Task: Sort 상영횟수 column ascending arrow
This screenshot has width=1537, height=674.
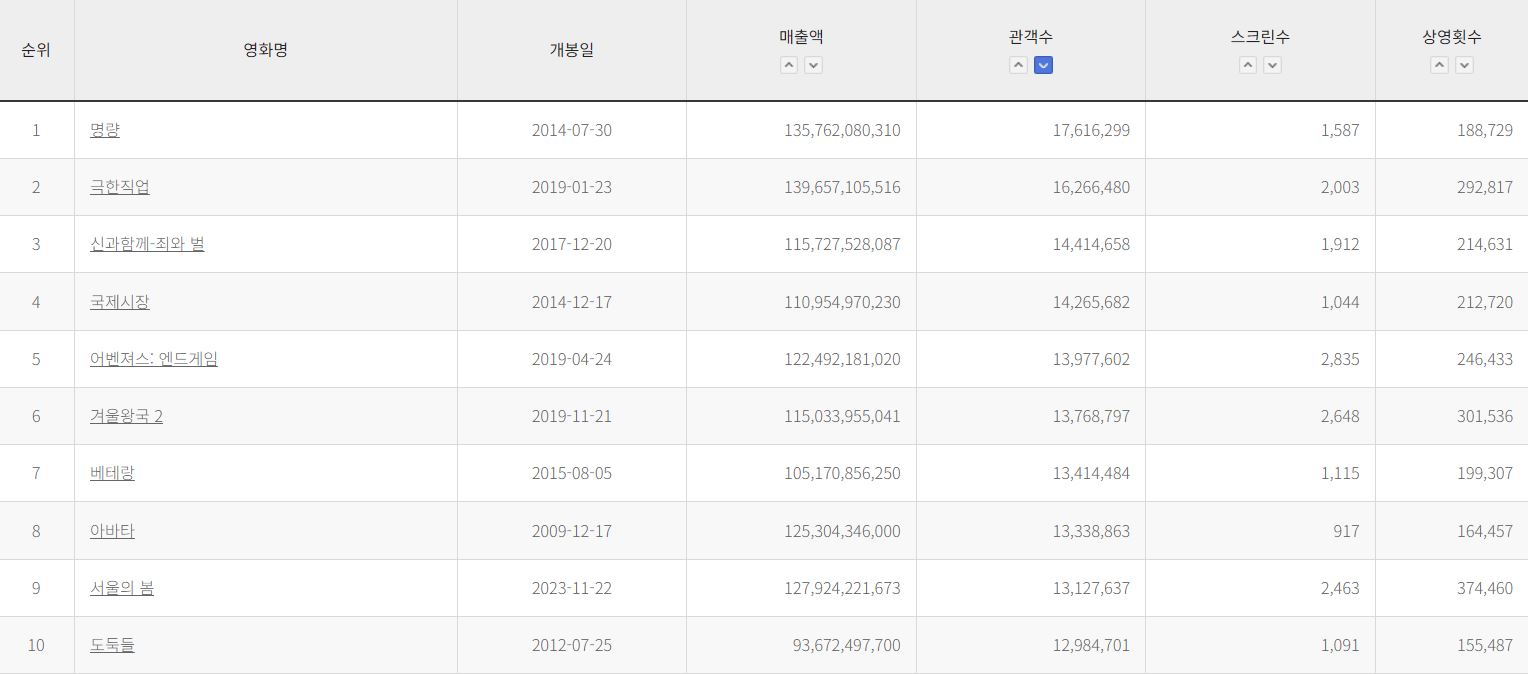Action: (x=1439, y=65)
